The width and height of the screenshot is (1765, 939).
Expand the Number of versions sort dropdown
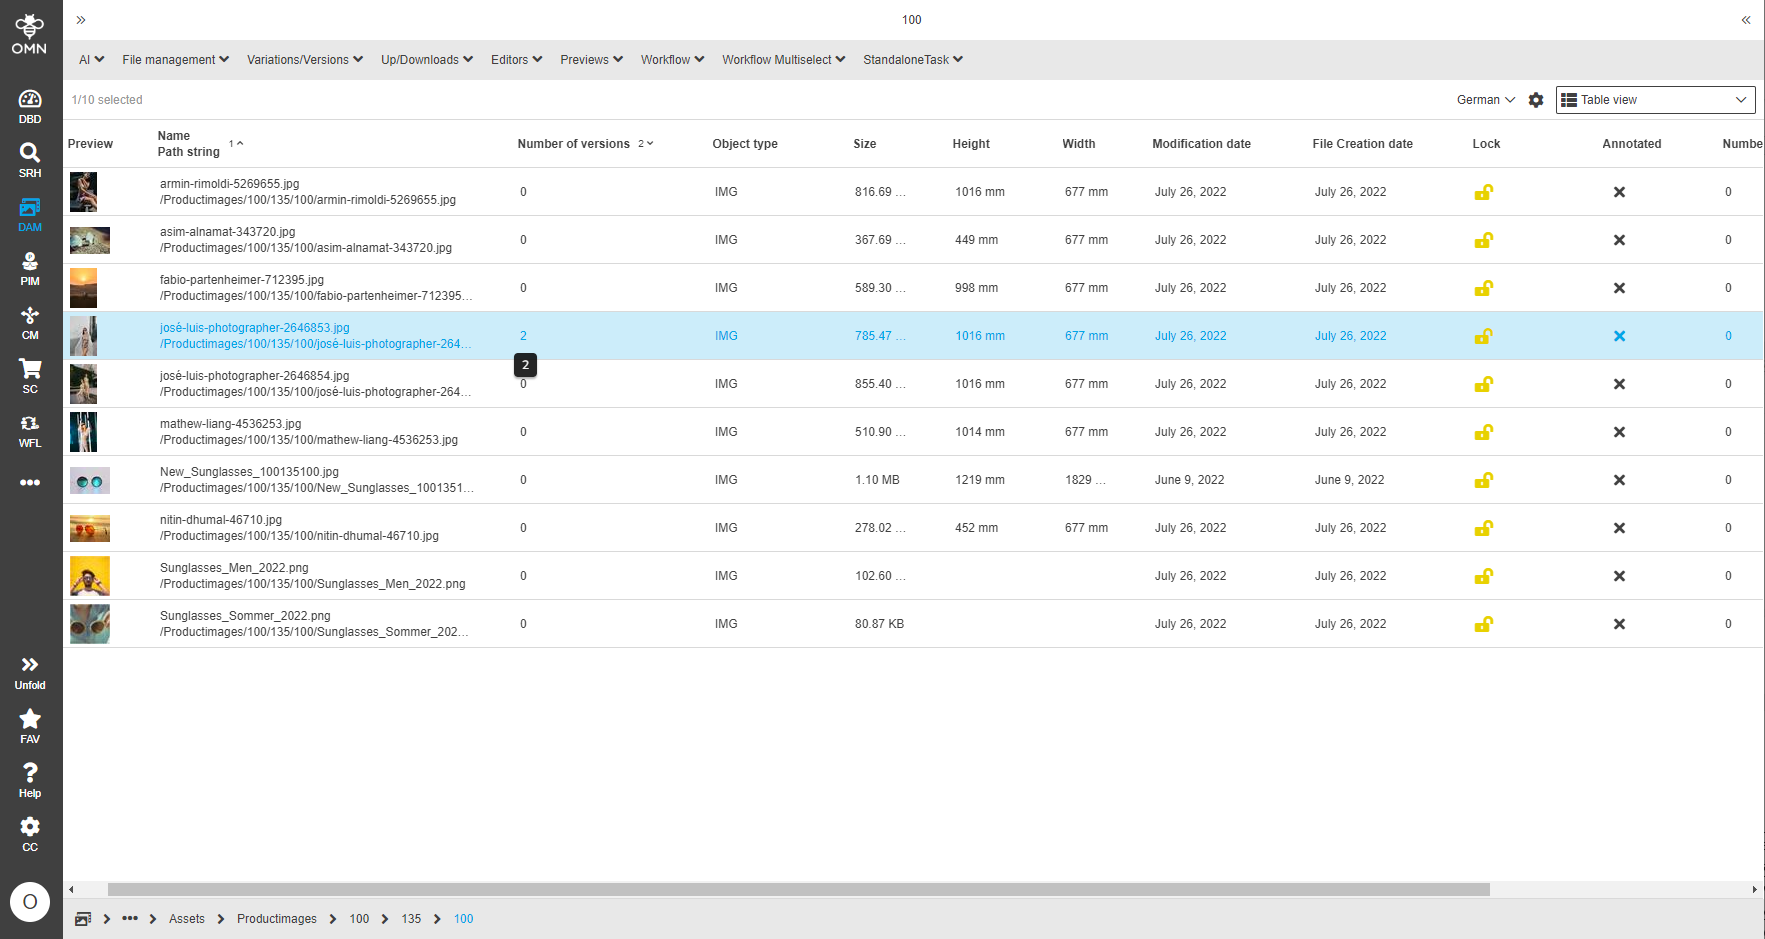tap(647, 143)
